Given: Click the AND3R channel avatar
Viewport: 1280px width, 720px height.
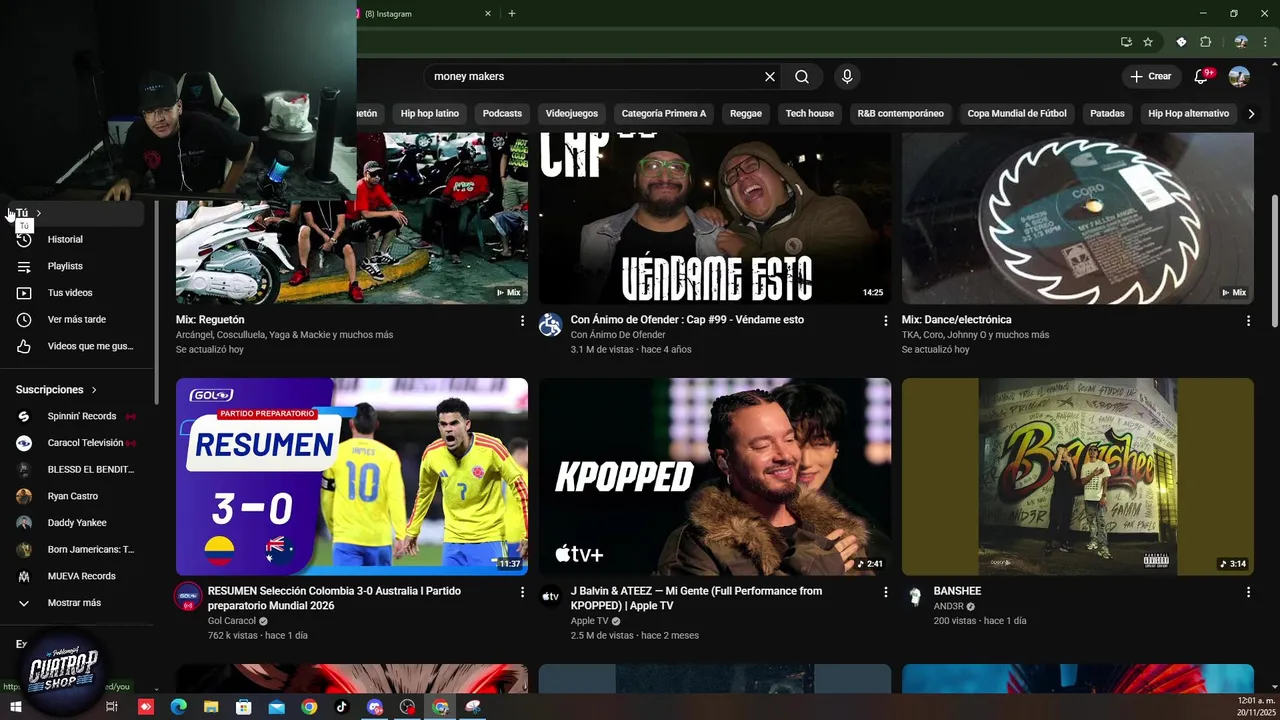Looking at the screenshot, I should coord(914,596).
